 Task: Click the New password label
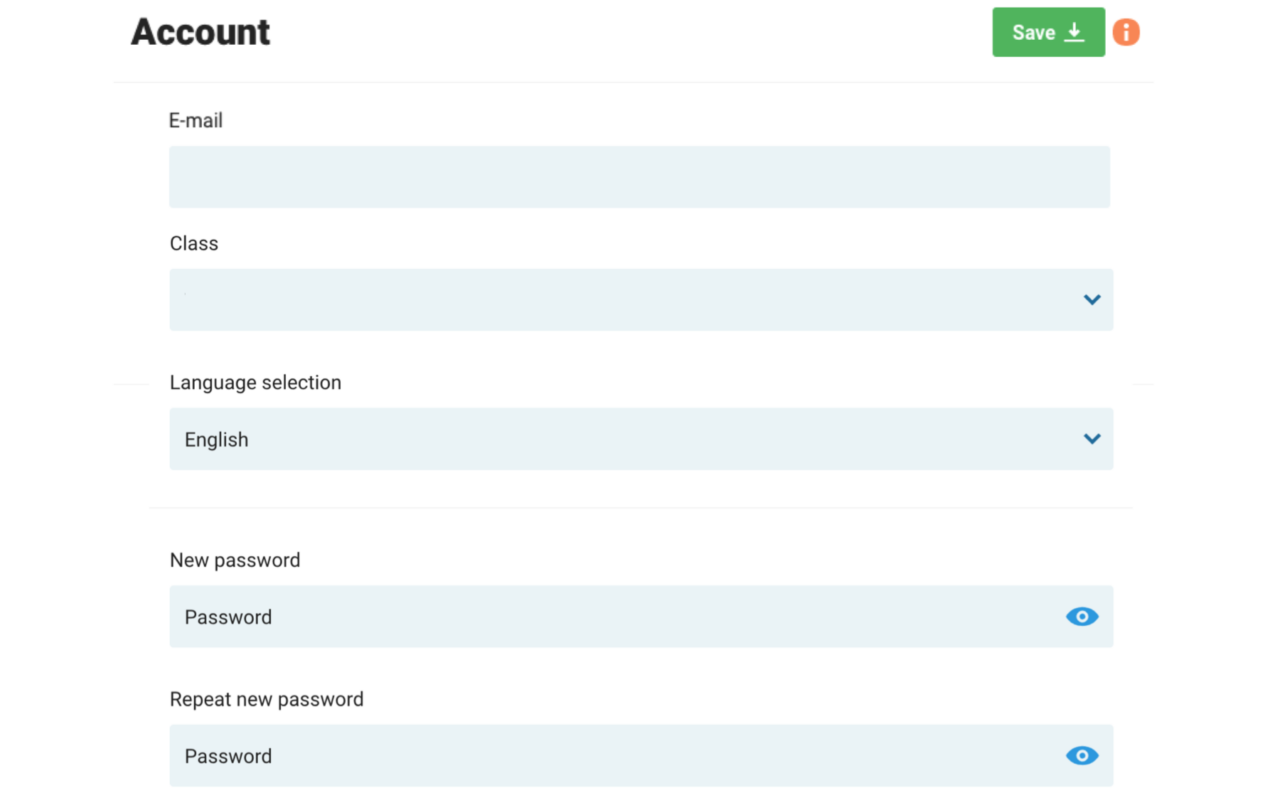point(235,560)
